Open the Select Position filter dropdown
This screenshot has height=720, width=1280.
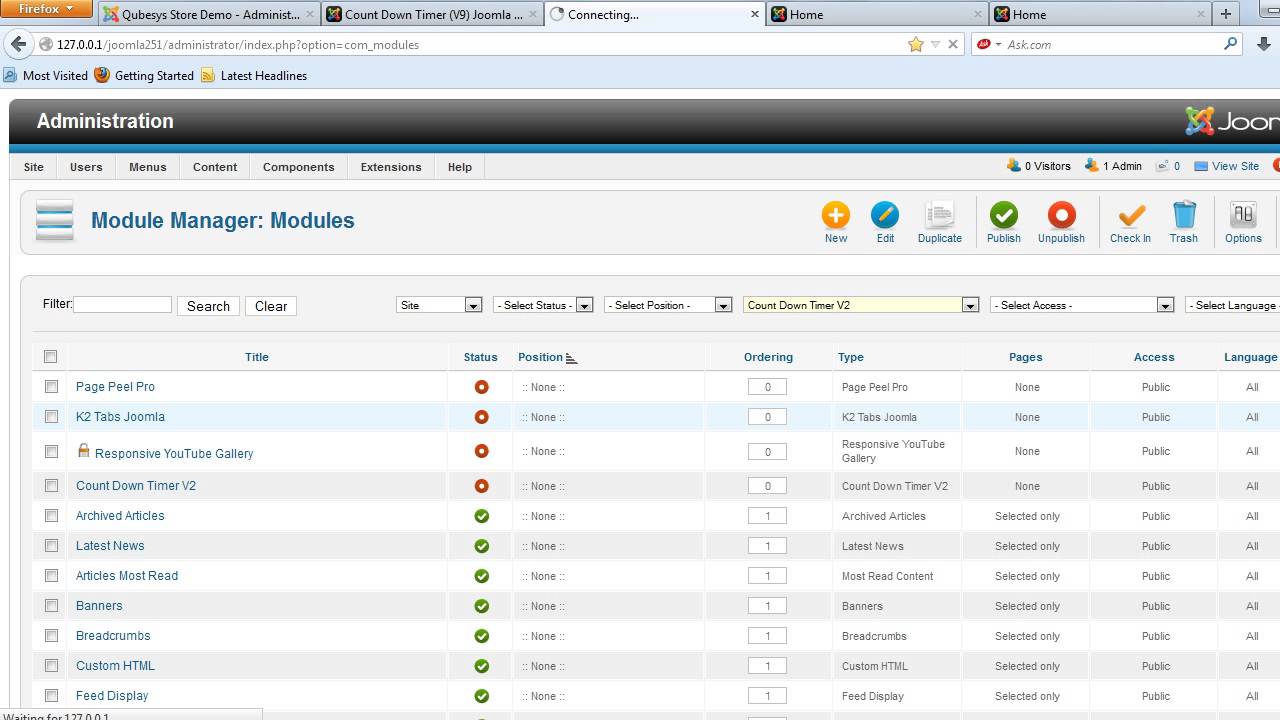coord(668,305)
